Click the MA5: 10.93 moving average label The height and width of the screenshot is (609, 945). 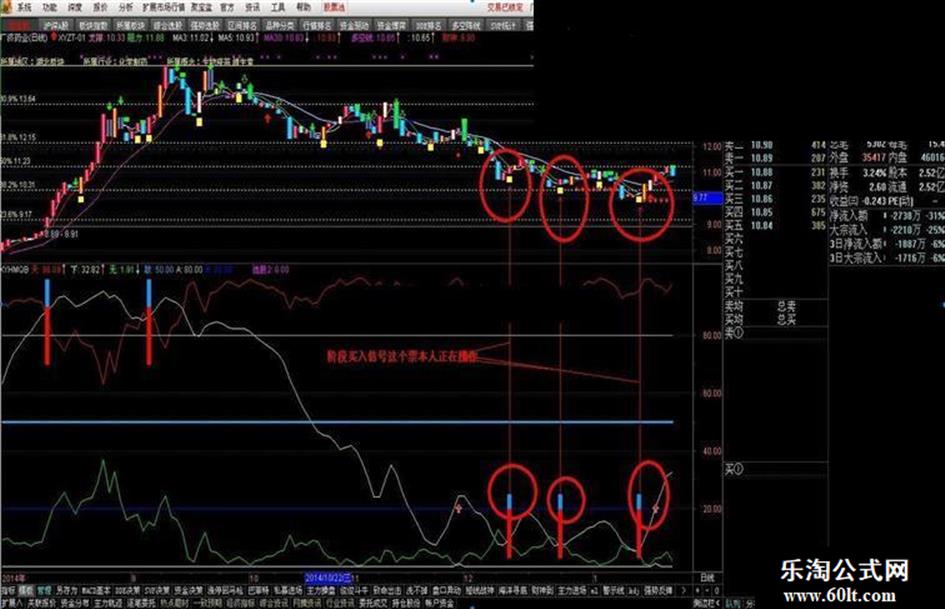click(x=236, y=38)
